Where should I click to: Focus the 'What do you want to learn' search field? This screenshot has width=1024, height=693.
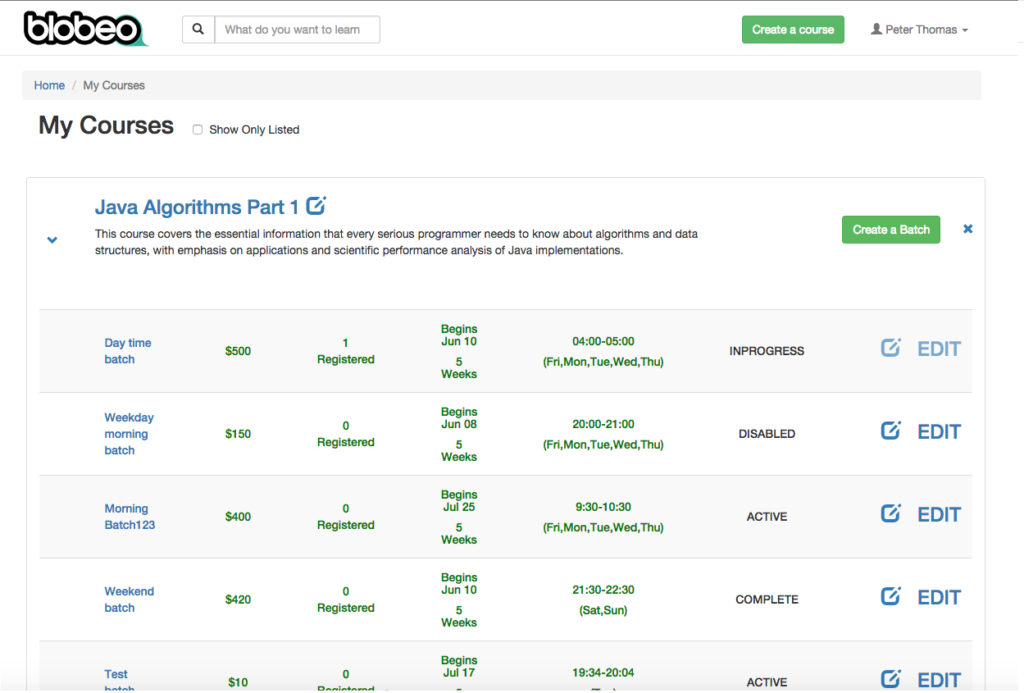(297, 30)
